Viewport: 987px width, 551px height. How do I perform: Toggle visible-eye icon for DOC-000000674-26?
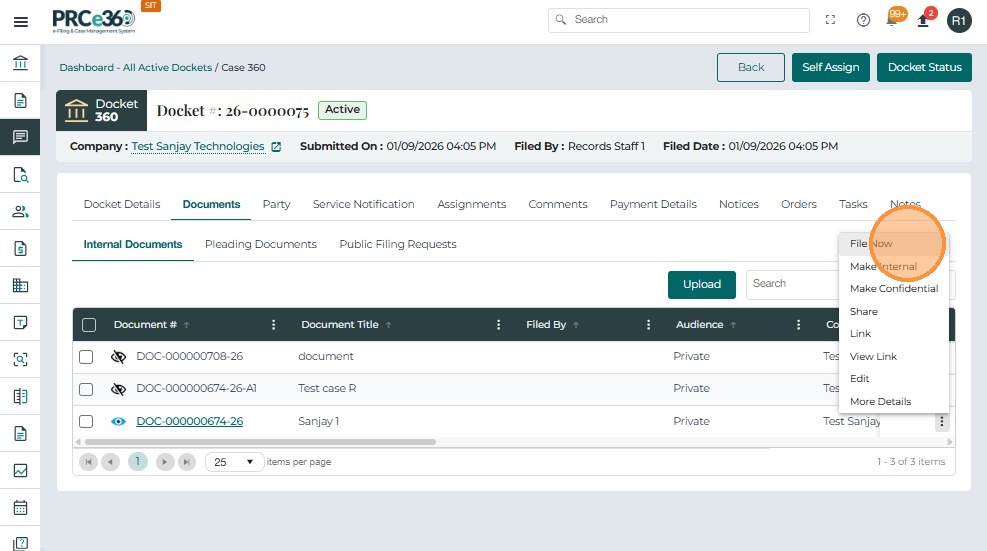[x=118, y=421]
